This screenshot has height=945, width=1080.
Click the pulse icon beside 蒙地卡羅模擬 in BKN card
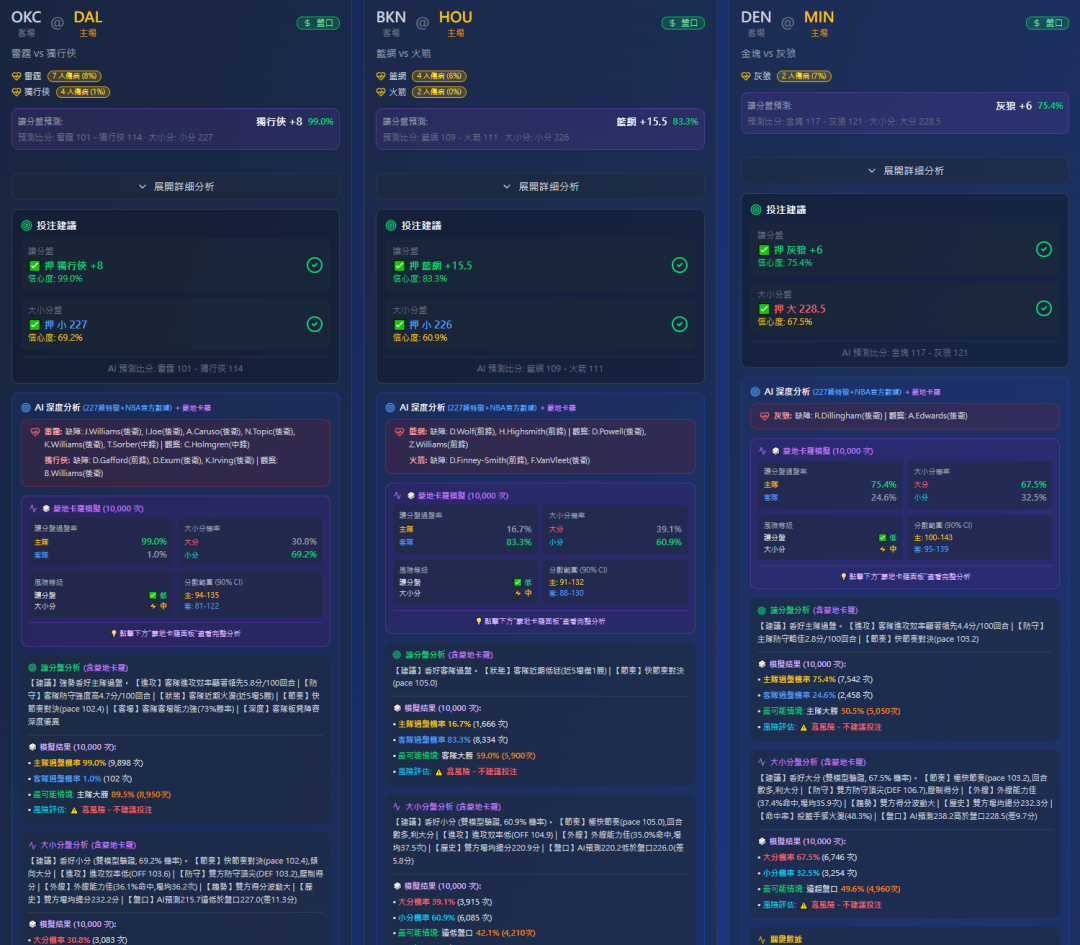[397, 495]
